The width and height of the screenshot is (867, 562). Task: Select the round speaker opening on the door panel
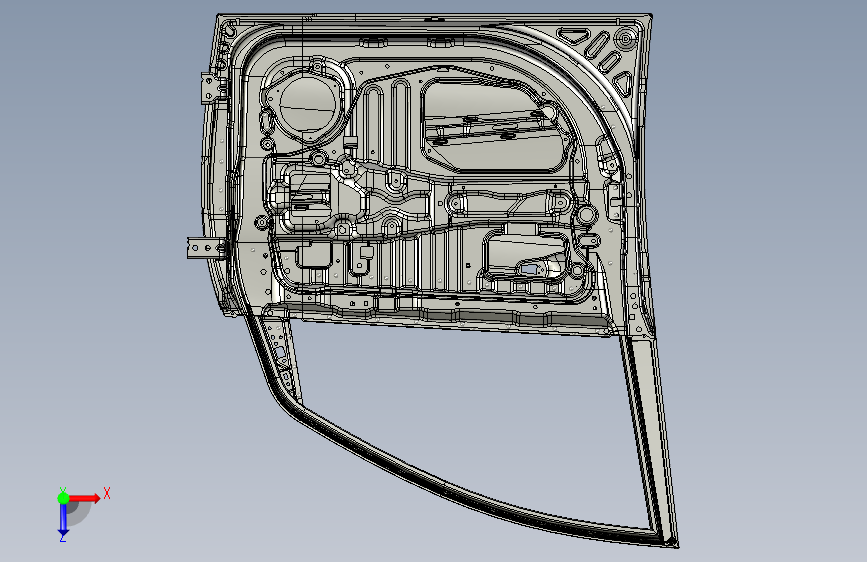[308, 105]
